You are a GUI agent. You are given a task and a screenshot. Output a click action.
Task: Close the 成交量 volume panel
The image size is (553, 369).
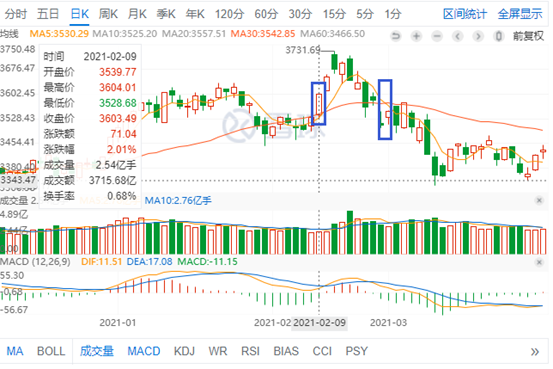[539, 200]
